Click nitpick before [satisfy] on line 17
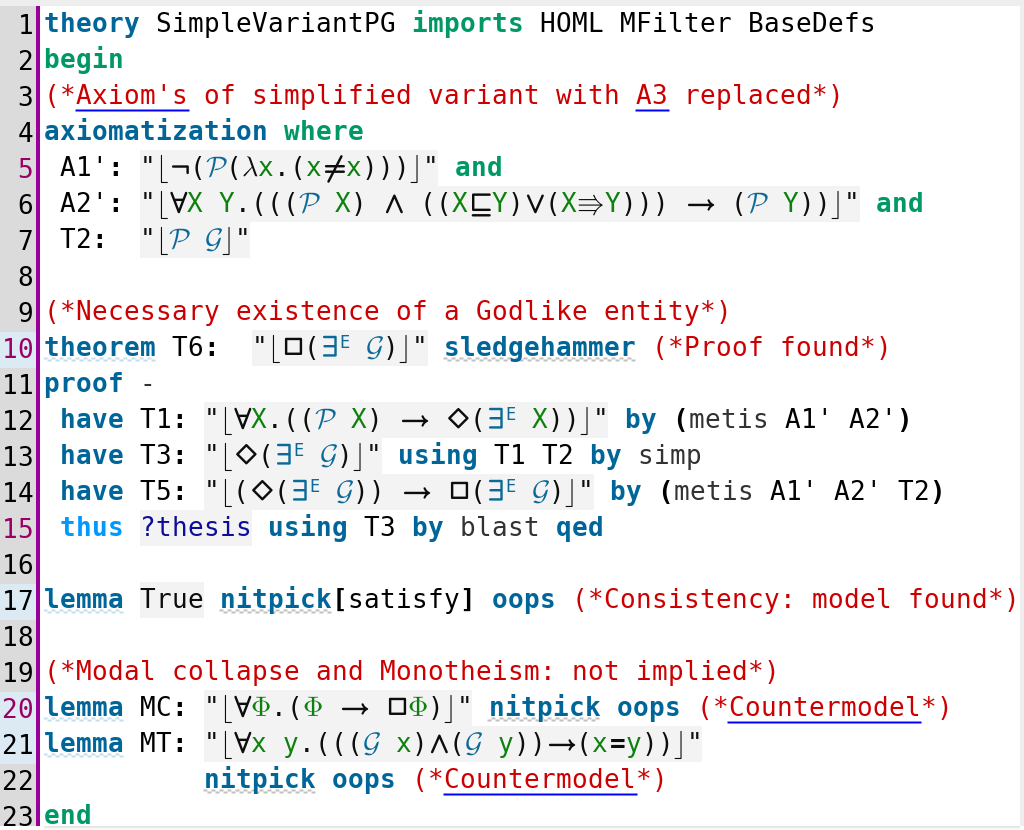Screen dimensions: 1024x830 275,600
